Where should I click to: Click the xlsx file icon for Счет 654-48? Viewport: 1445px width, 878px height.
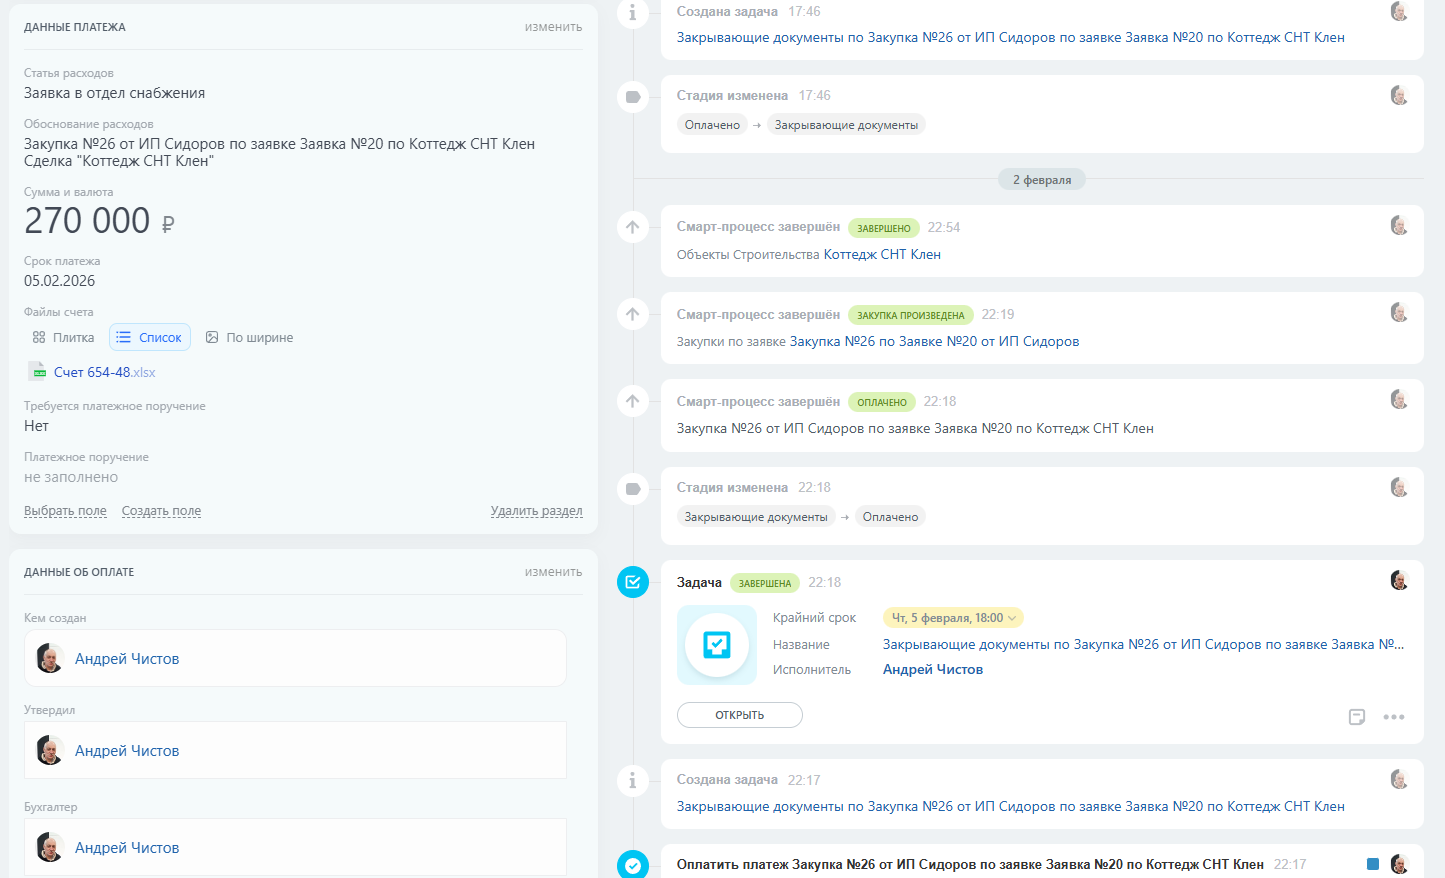[x=37, y=372]
